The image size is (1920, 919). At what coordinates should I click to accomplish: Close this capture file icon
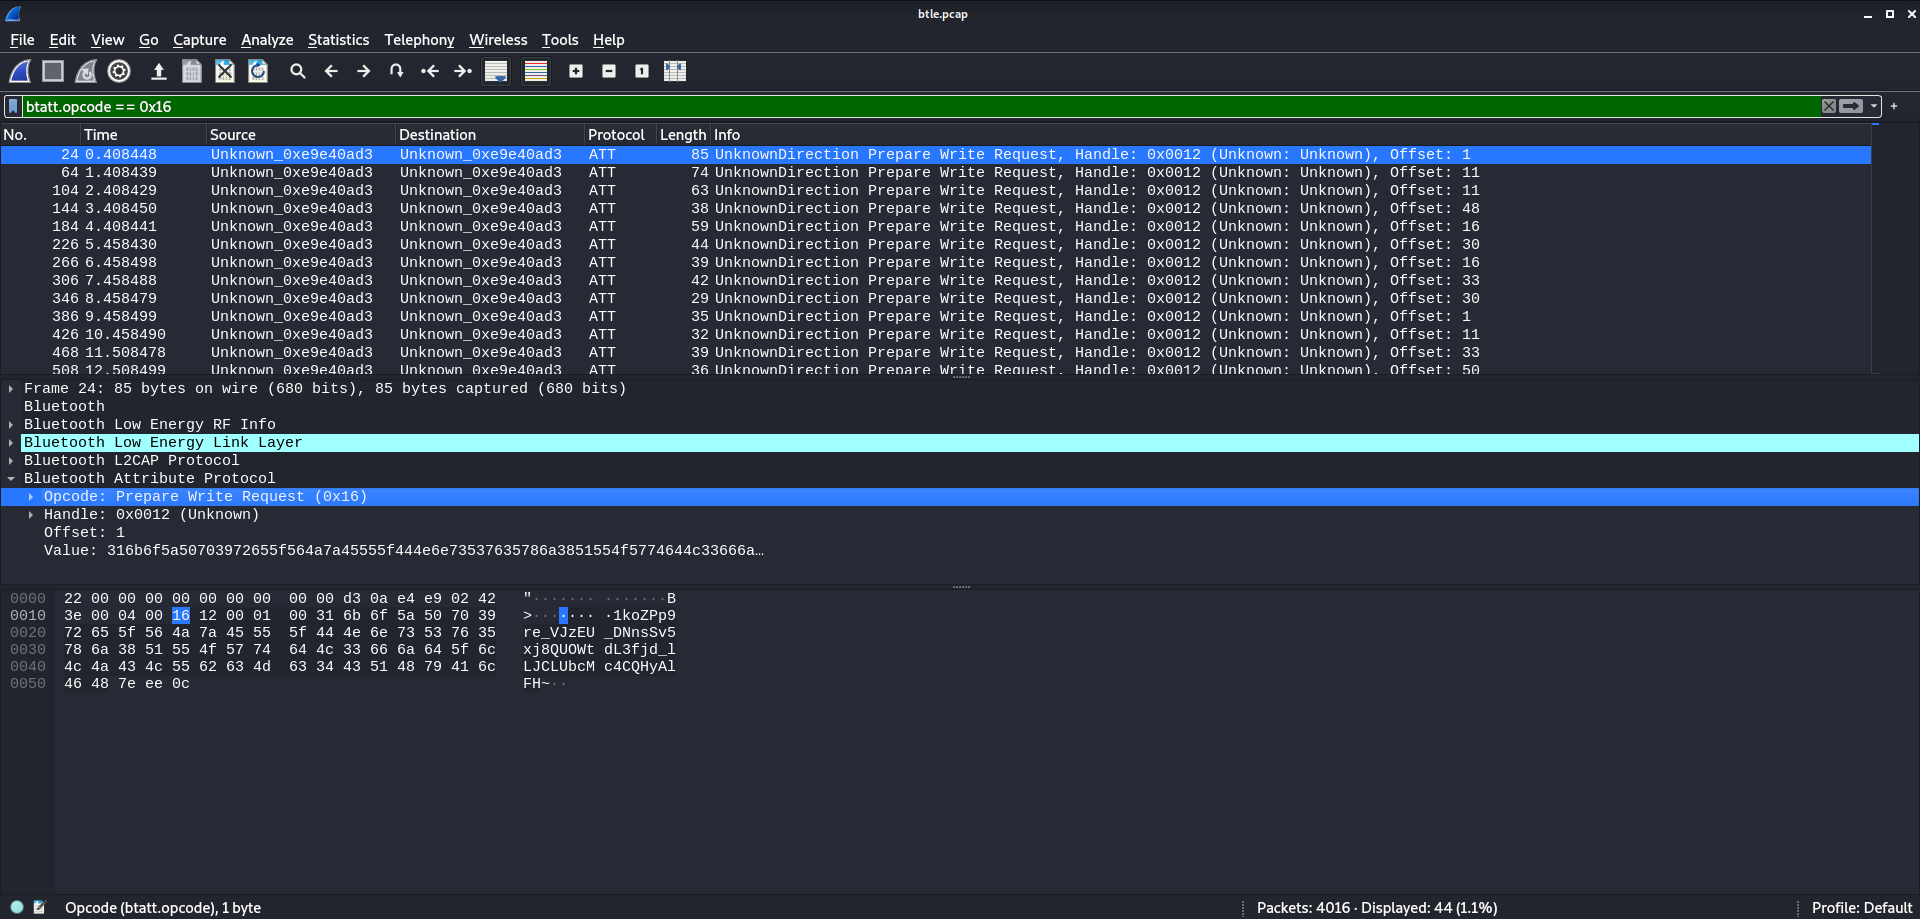pyautogui.click(x=225, y=71)
